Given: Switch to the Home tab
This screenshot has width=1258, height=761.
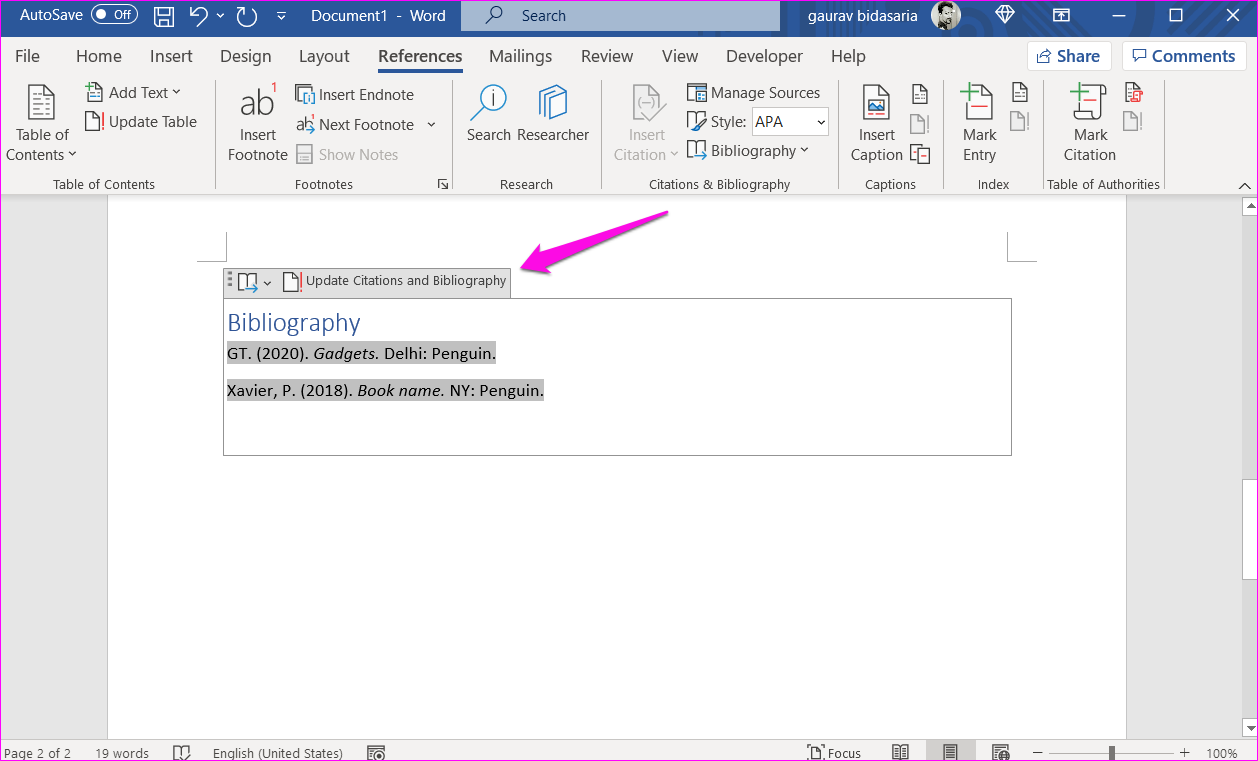Looking at the screenshot, I should [x=99, y=56].
